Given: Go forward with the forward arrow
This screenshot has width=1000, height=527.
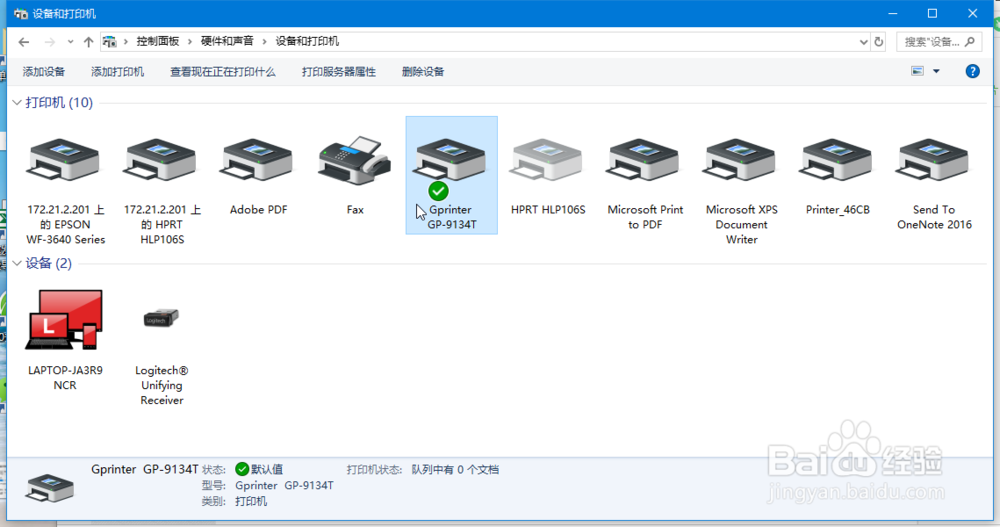Looking at the screenshot, I should coord(49,42).
